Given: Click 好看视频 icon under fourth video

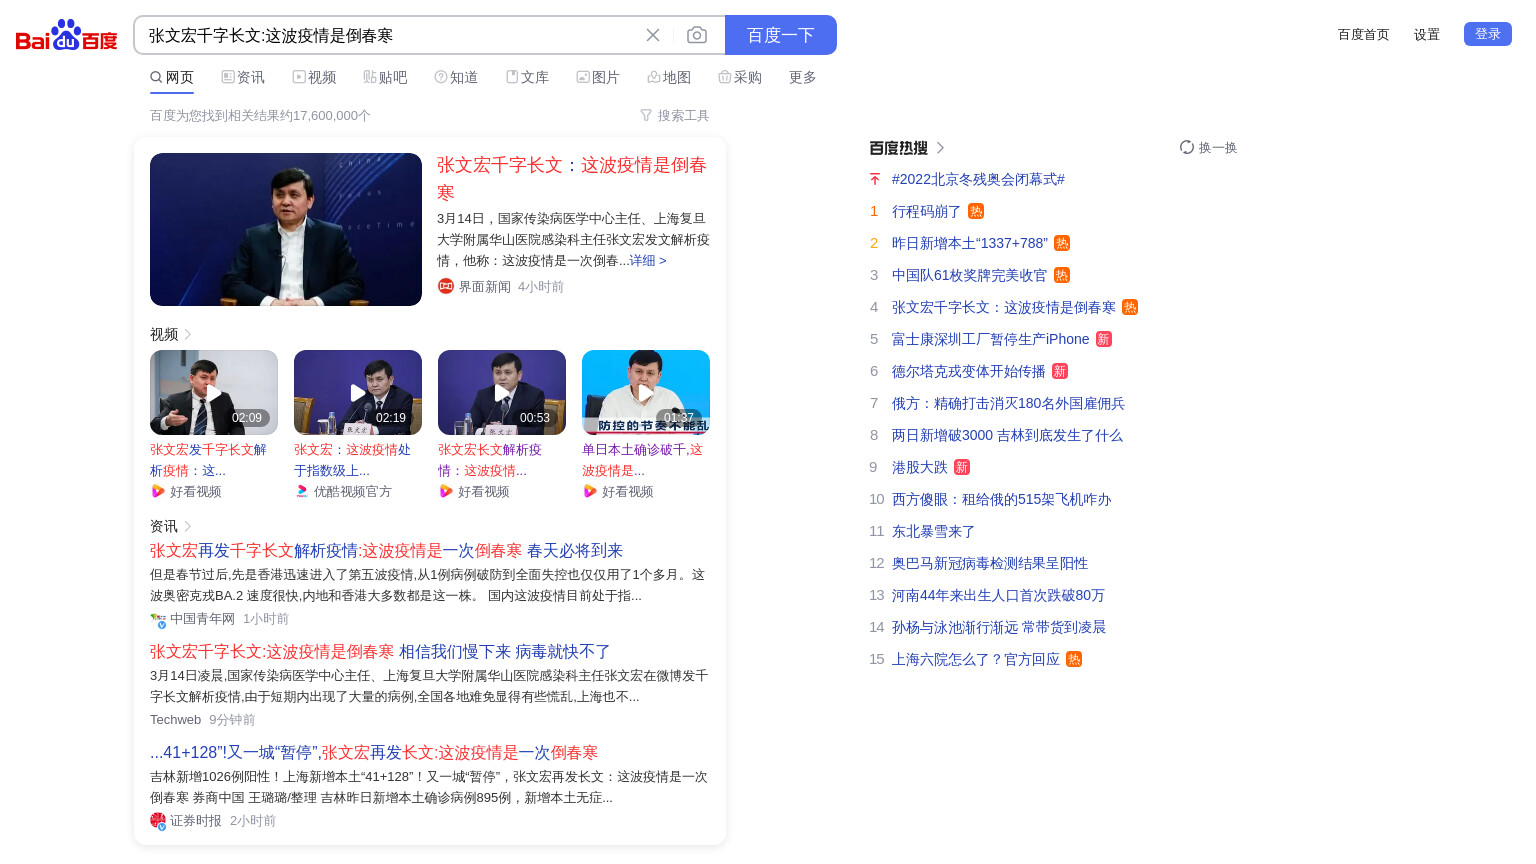Looking at the screenshot, I should click(x=590, y=491).
